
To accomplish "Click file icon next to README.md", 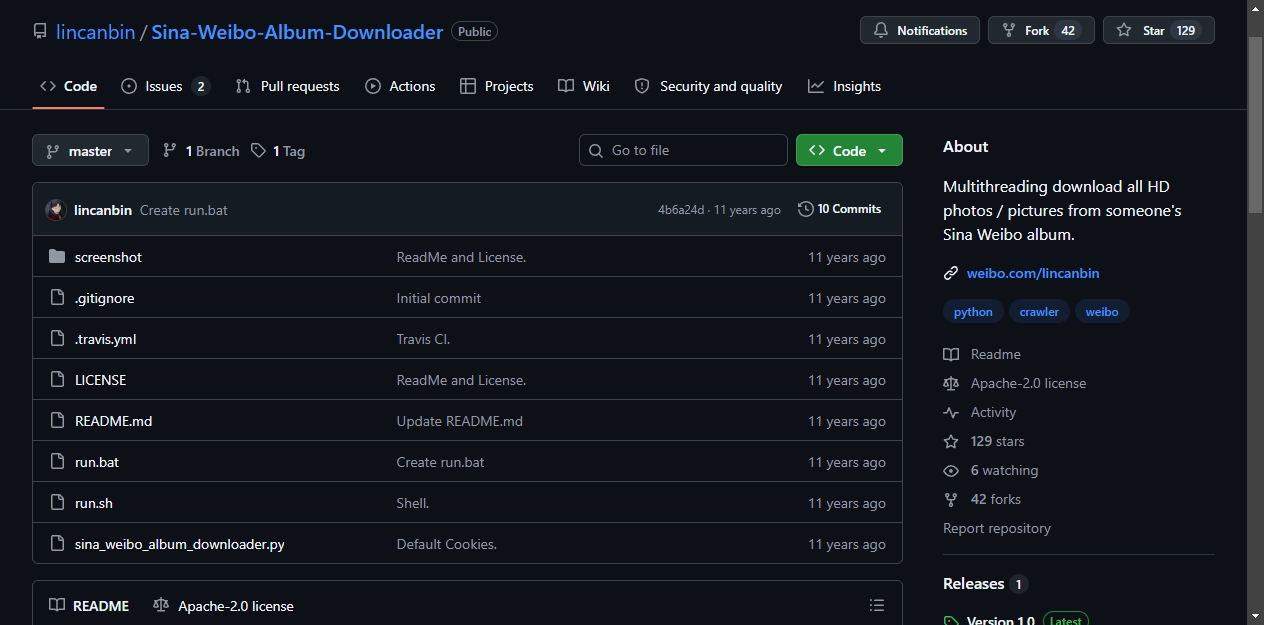I will pyautogui.click(x=57, y=421).
